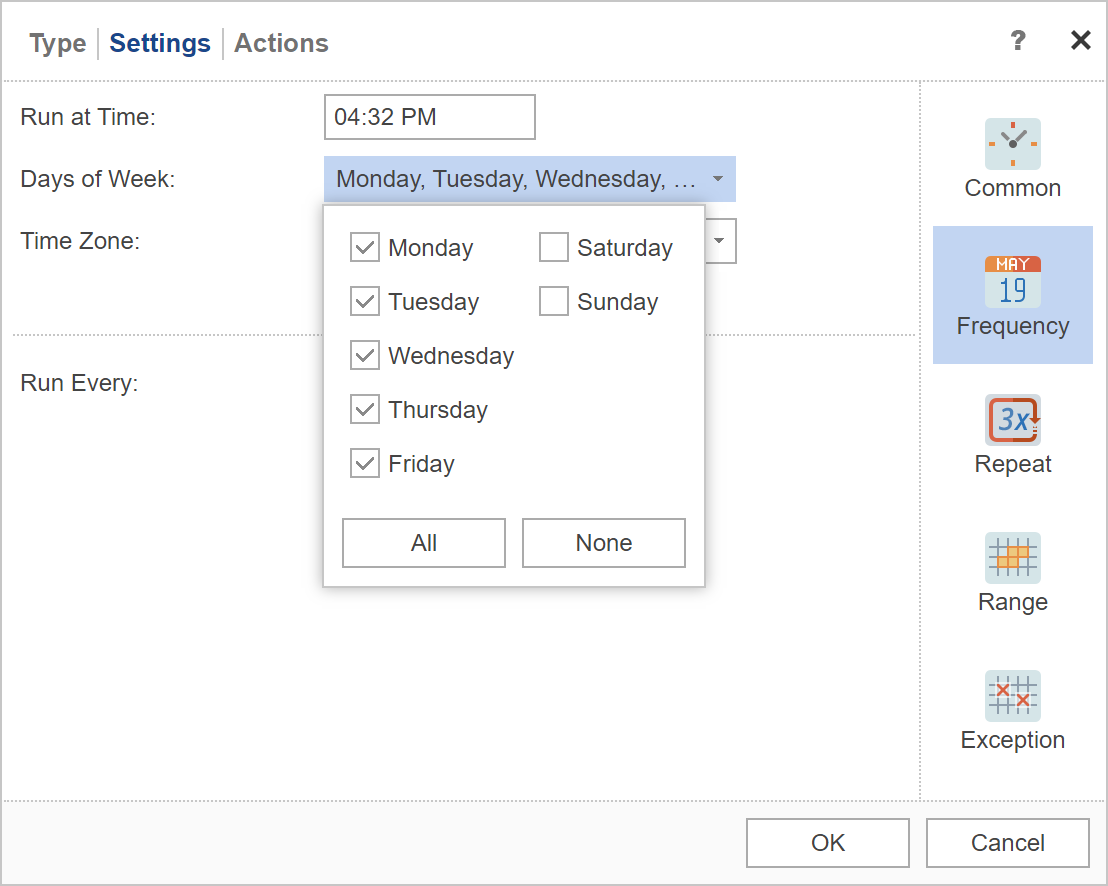The height and width of the screenshot is (886, 1108).
Task: Open the Repeat 3x settings
Action: (x=1012, y=434)
